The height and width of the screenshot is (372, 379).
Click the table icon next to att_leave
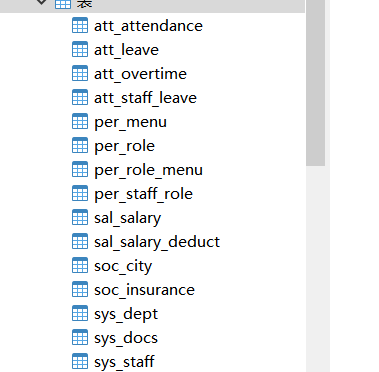point(80,50)
